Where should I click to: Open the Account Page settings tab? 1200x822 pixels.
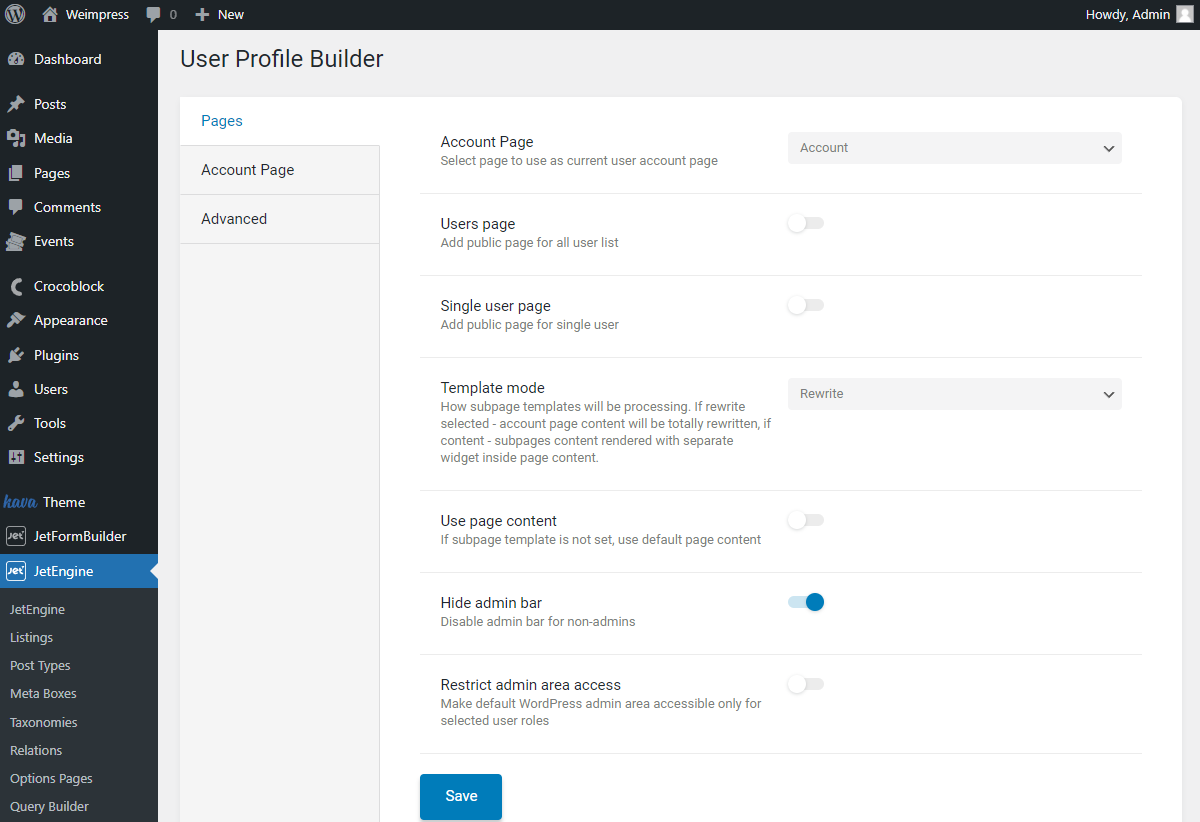tap(247, 169)
